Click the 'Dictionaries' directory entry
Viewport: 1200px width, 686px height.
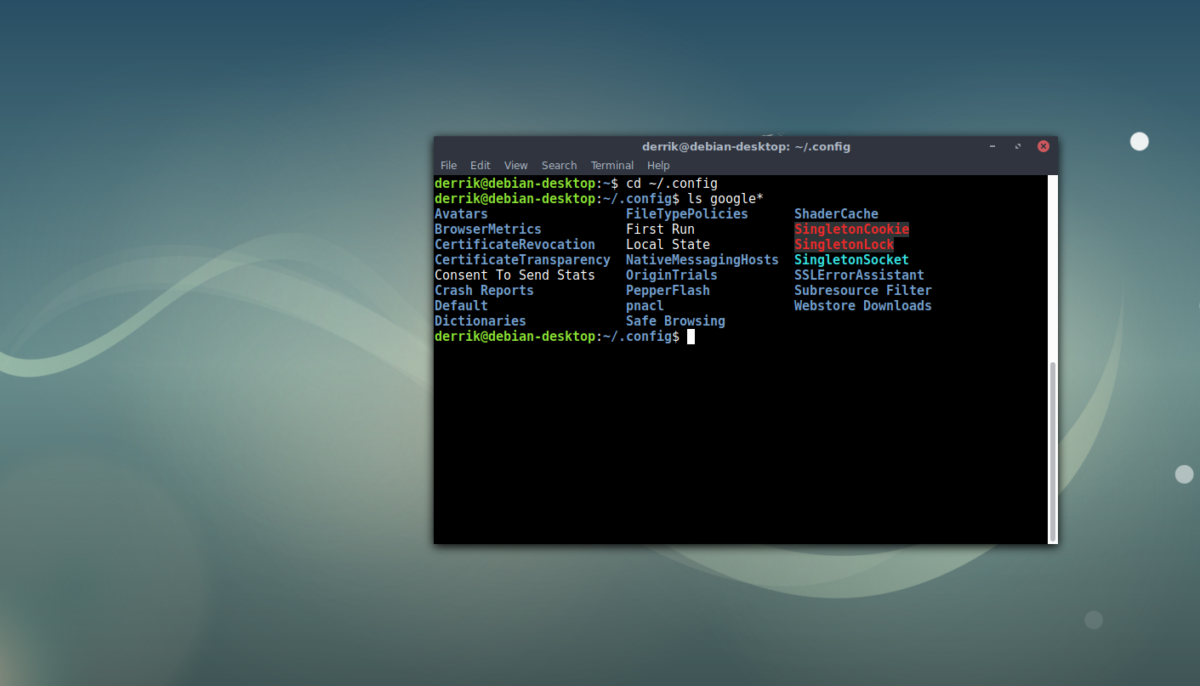(x=480, y=321)
